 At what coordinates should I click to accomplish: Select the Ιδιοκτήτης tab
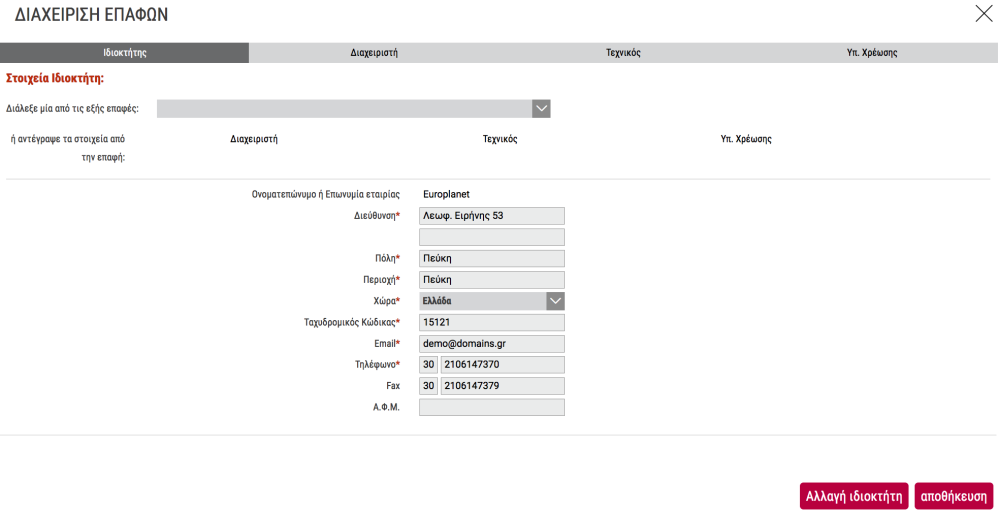[x=125, y=53]
